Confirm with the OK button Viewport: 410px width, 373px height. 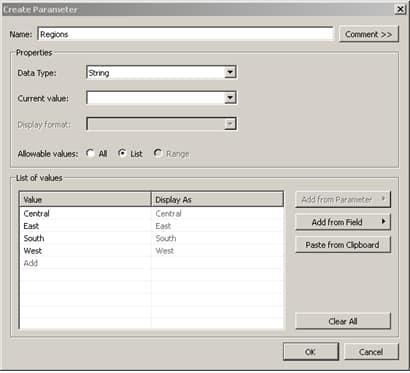coord(311,352)
